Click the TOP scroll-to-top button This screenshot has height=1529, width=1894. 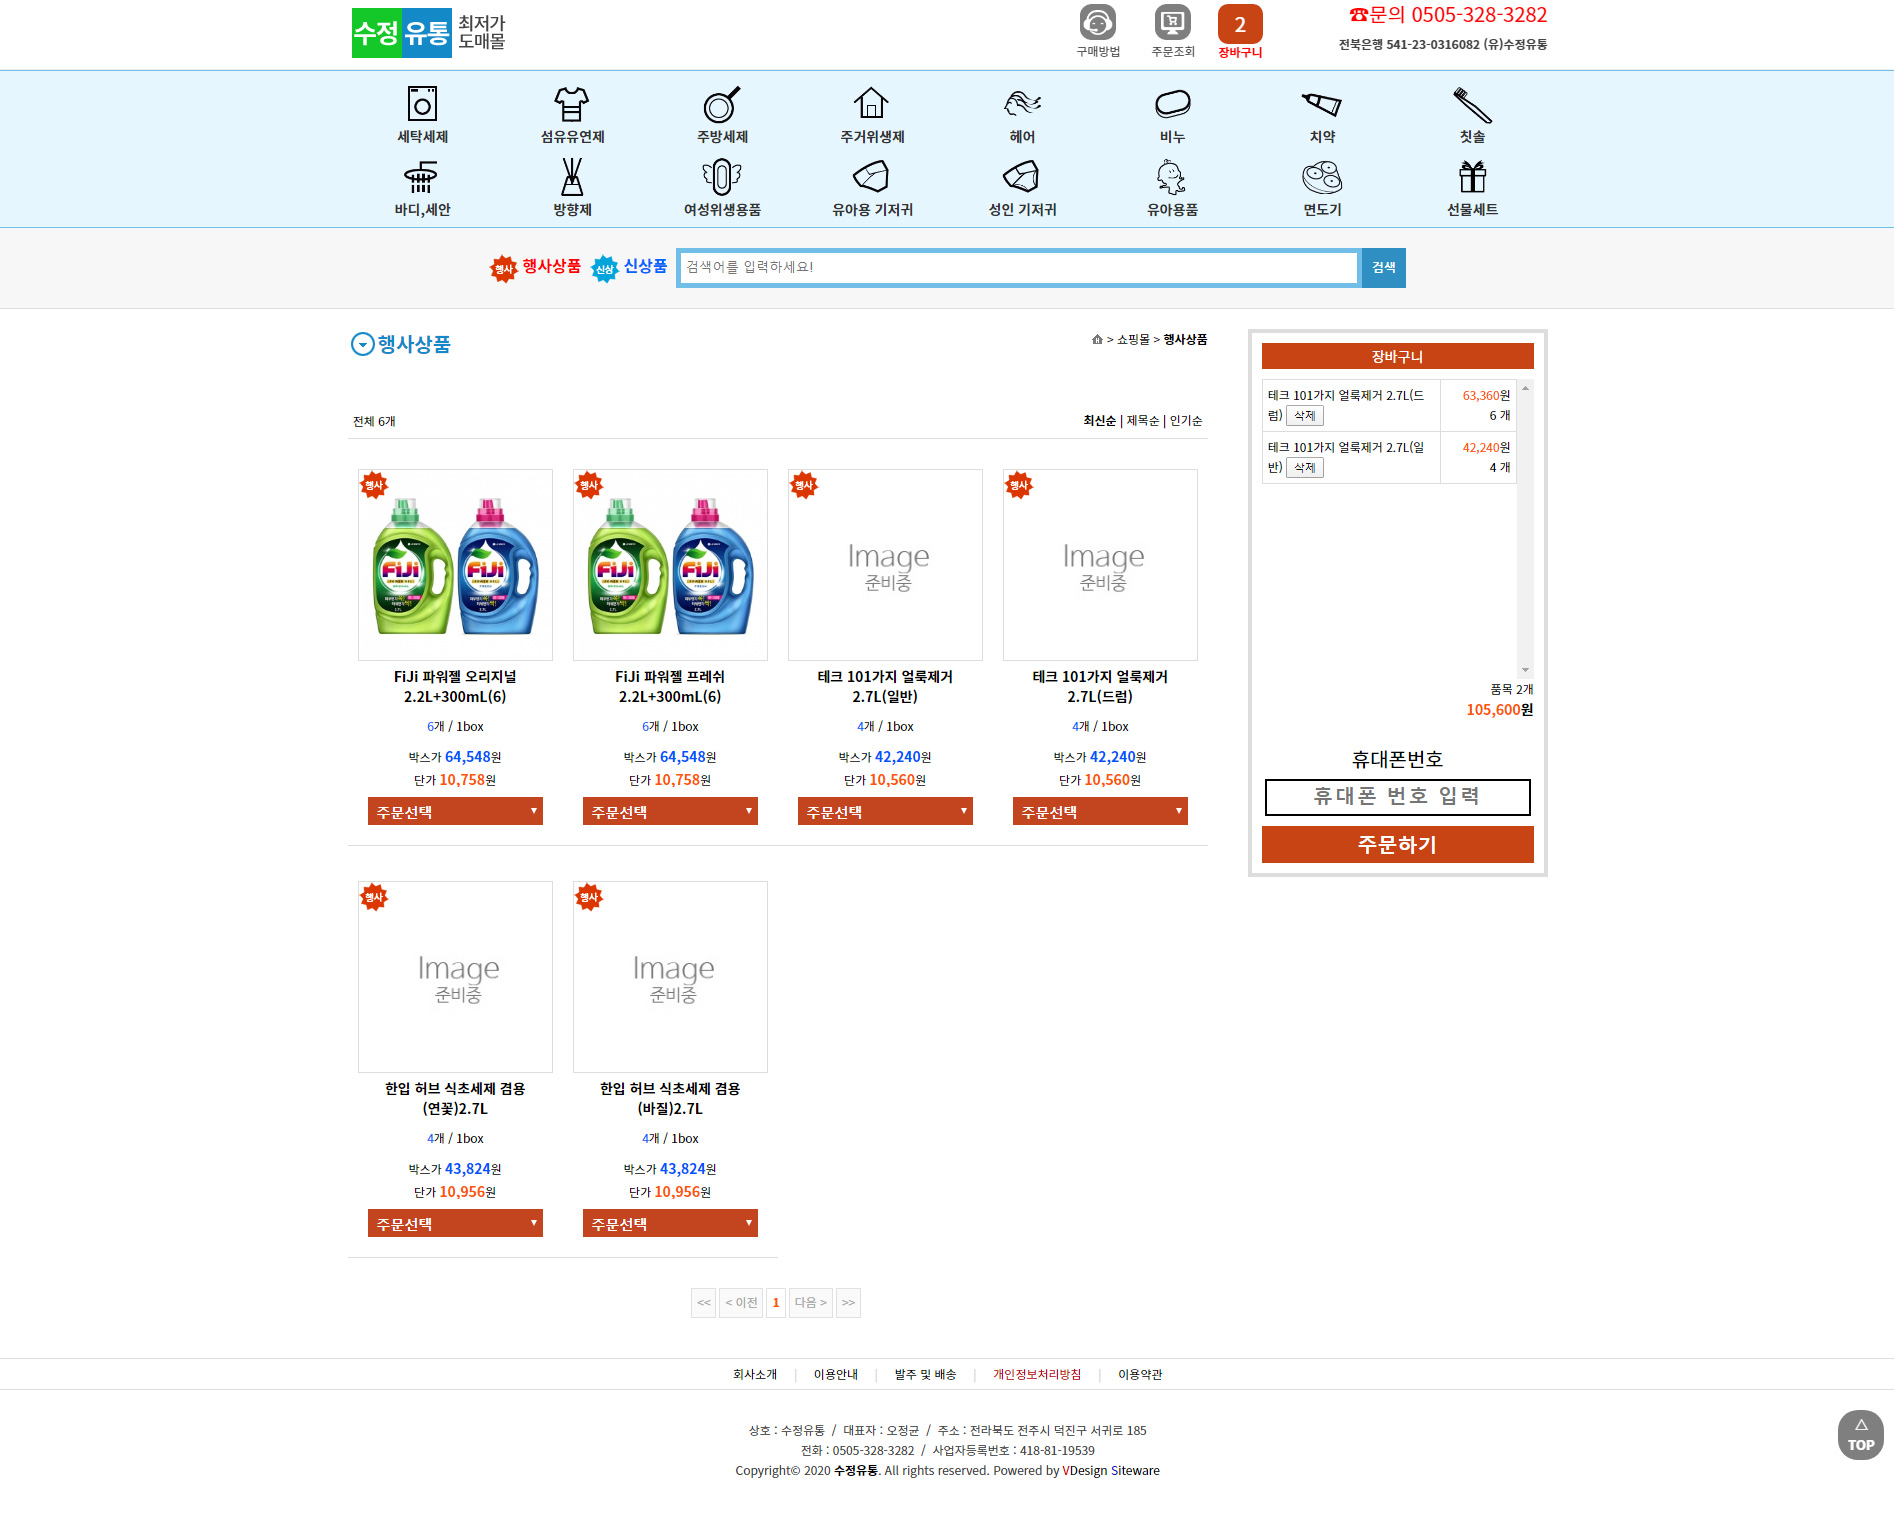coord(1860,1435)
